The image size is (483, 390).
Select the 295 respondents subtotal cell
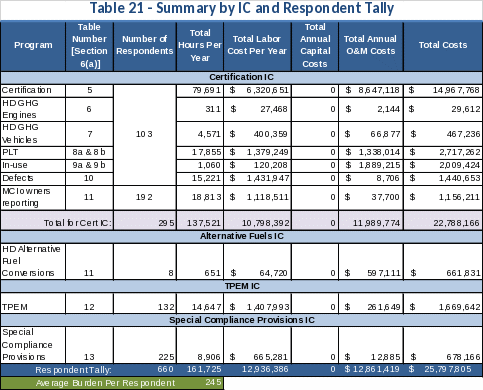point(145,220)
